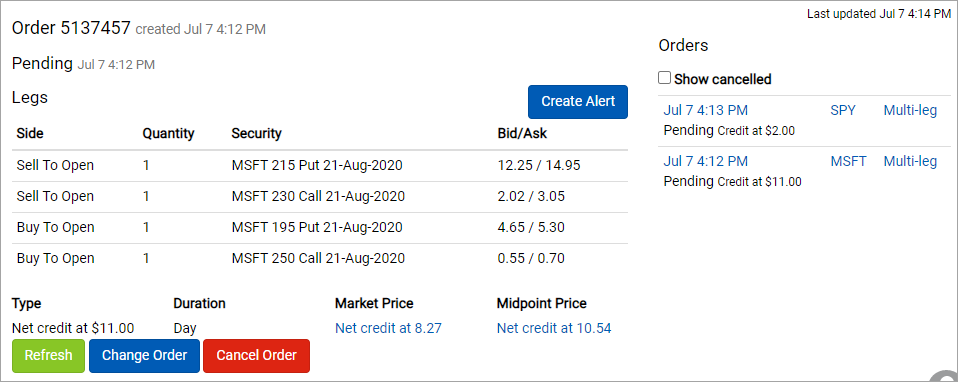The width and height of the screenshot is (958, 382).
Task: Click the Bid/Ask column header
Action: pyautogui.click(x=522, y=133)
